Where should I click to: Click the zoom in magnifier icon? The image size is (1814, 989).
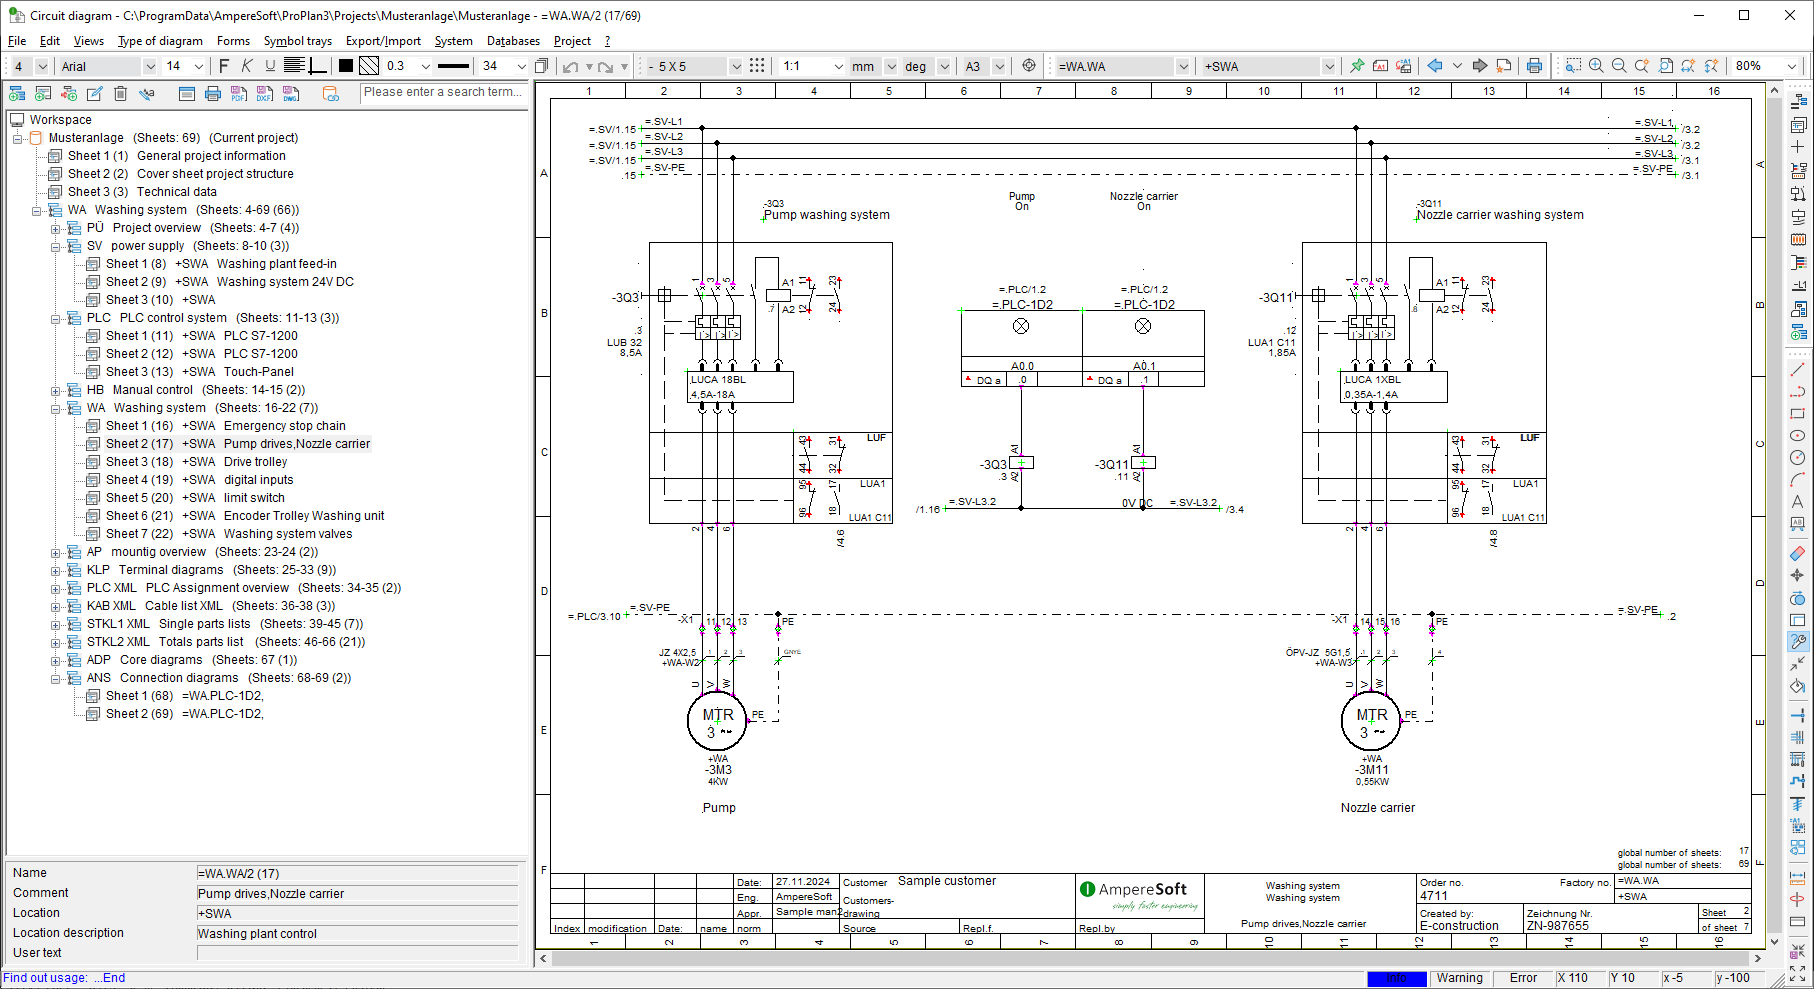(x=1596, y=66)
